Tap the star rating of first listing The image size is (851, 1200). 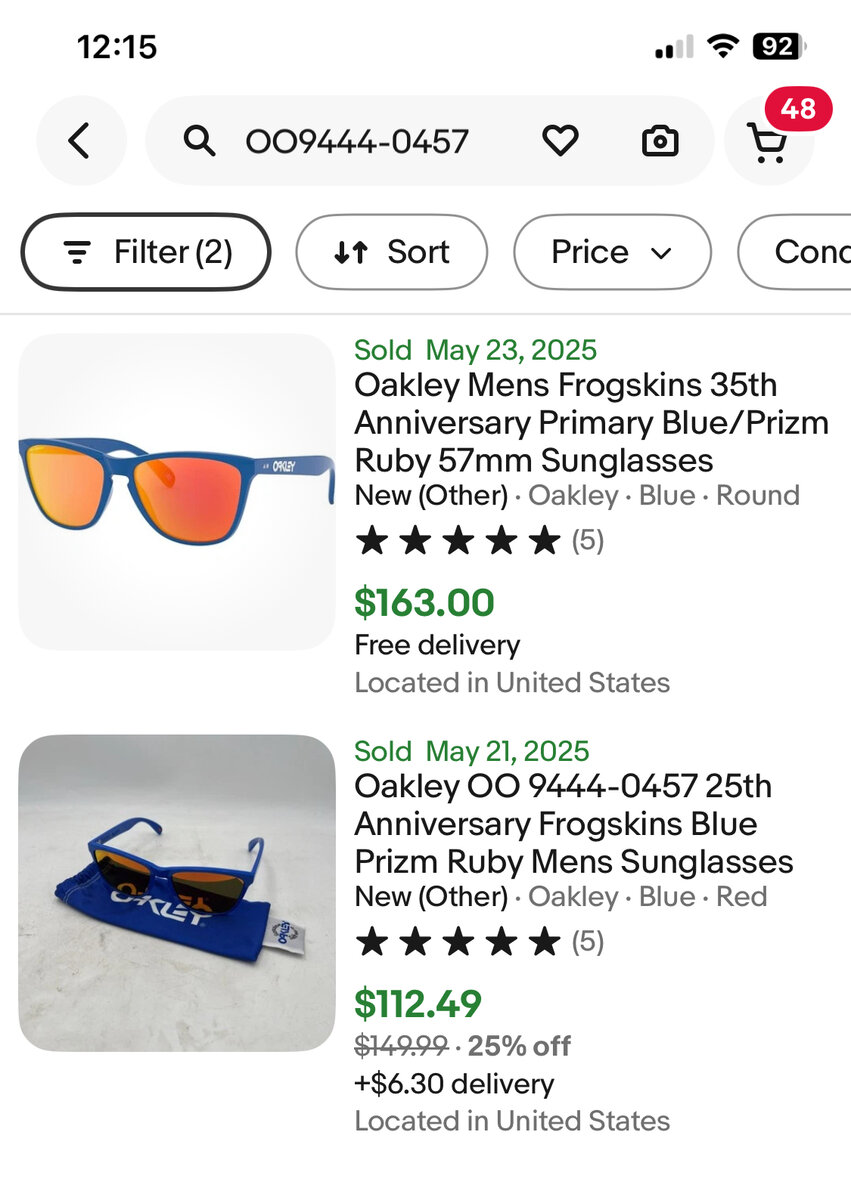click(x=459, y=541)
